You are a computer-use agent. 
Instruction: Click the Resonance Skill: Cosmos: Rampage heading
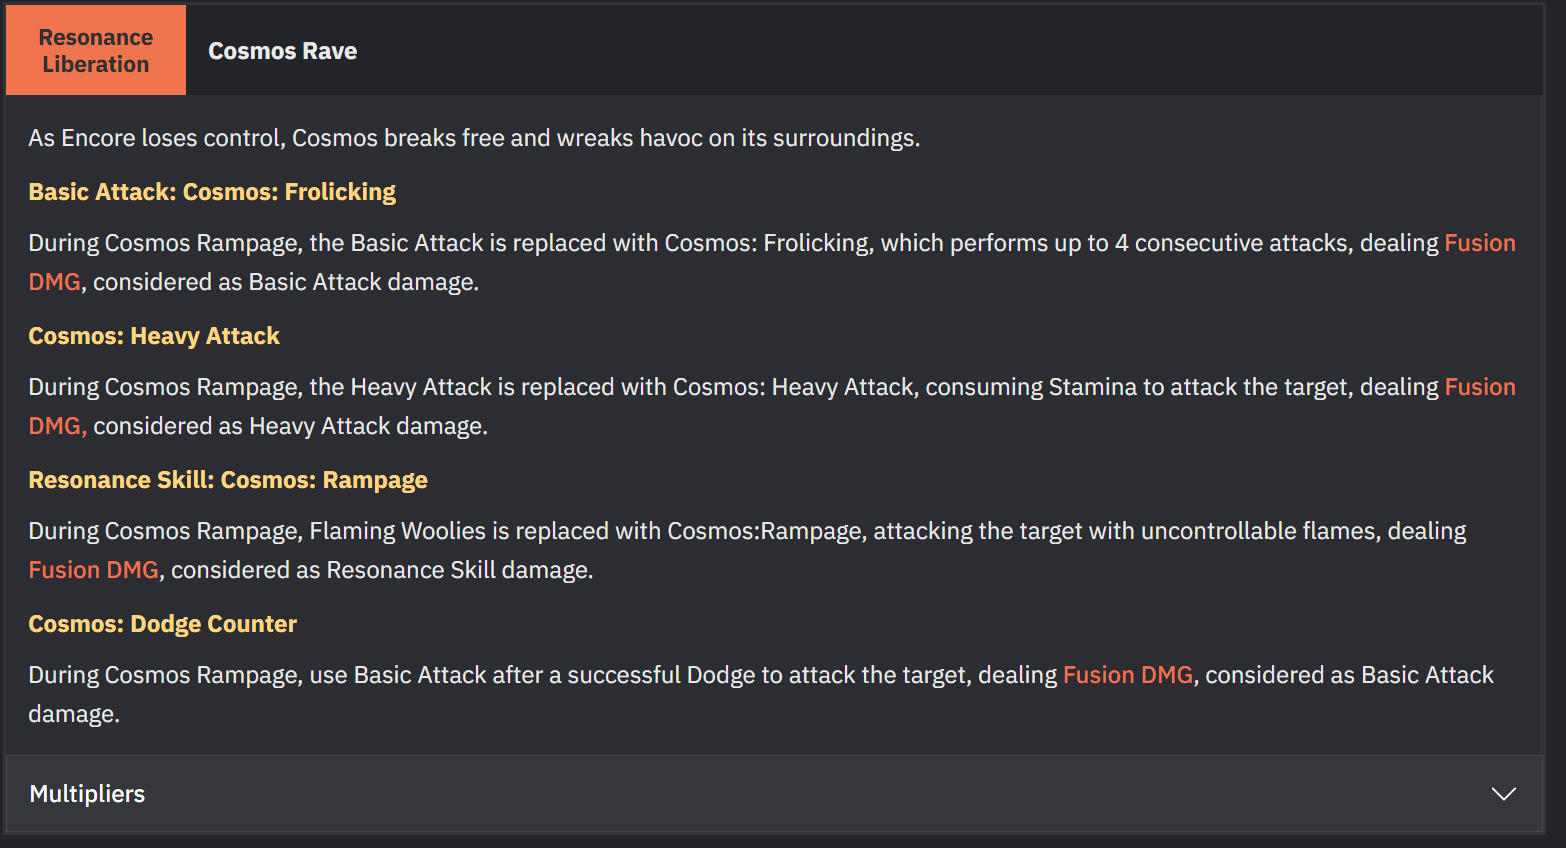coord(228,480)
